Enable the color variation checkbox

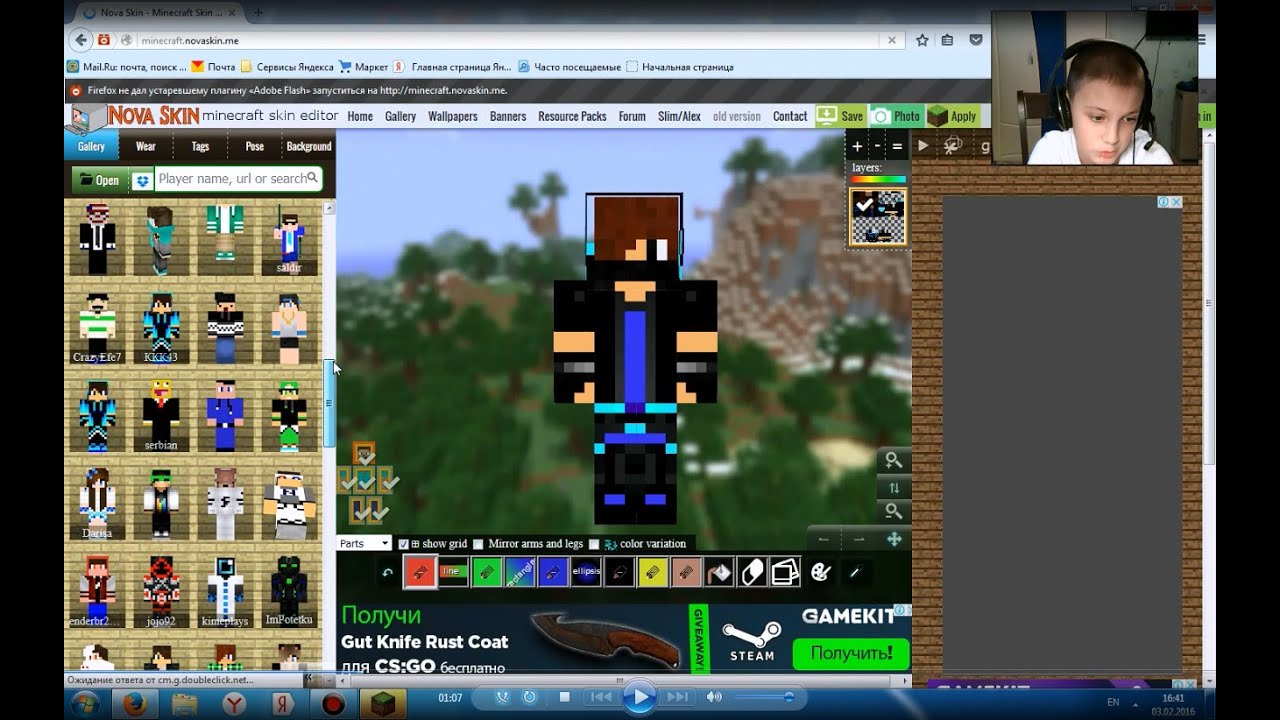pyautogui.click(x=594, y=544)
